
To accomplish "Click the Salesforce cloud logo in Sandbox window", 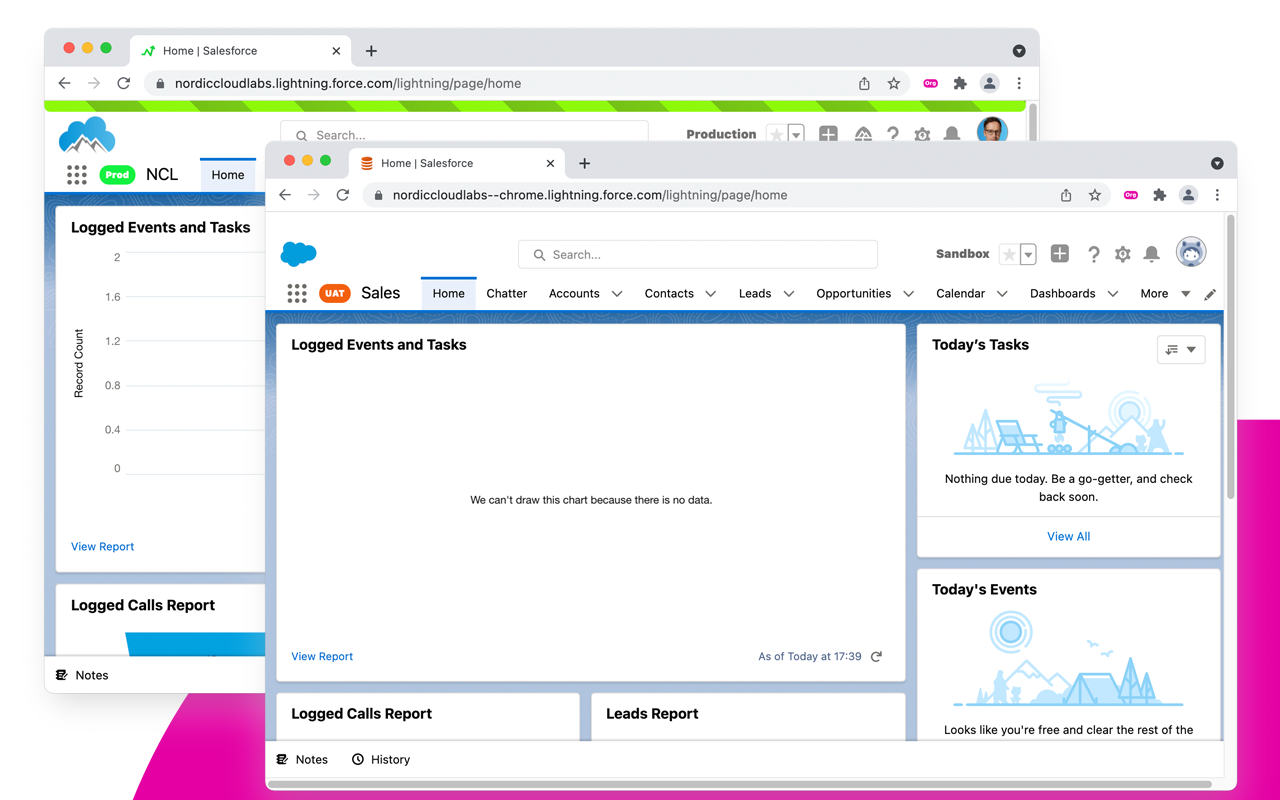I will [x=298, y=254].
